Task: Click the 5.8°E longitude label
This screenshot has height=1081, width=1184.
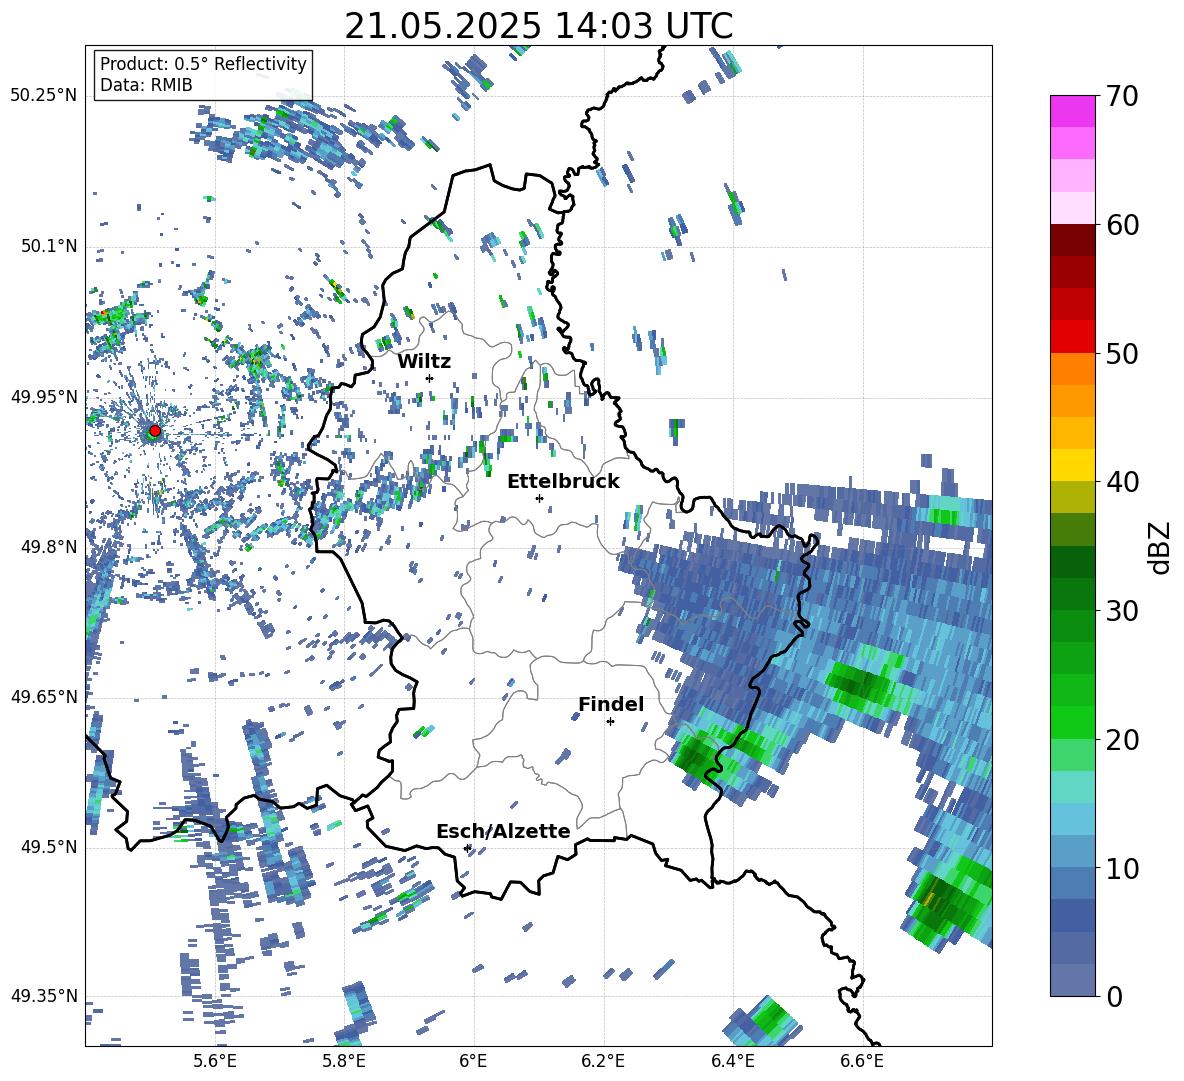Action: point(344,1061)
